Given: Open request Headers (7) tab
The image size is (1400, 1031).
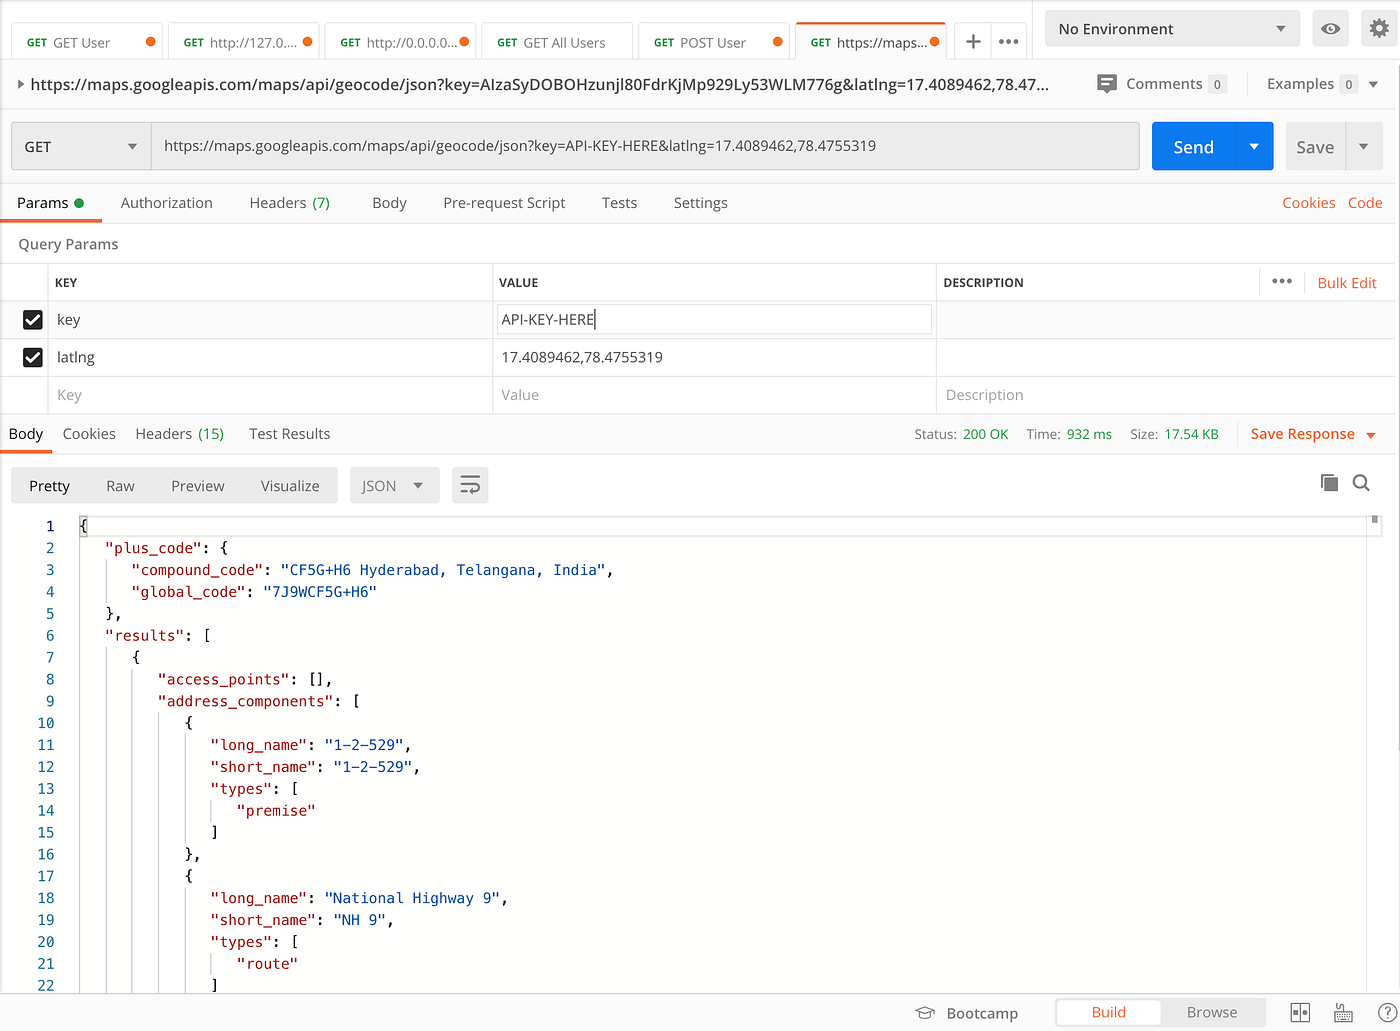Looking at the screenshot, I should [x=289, y=203].
